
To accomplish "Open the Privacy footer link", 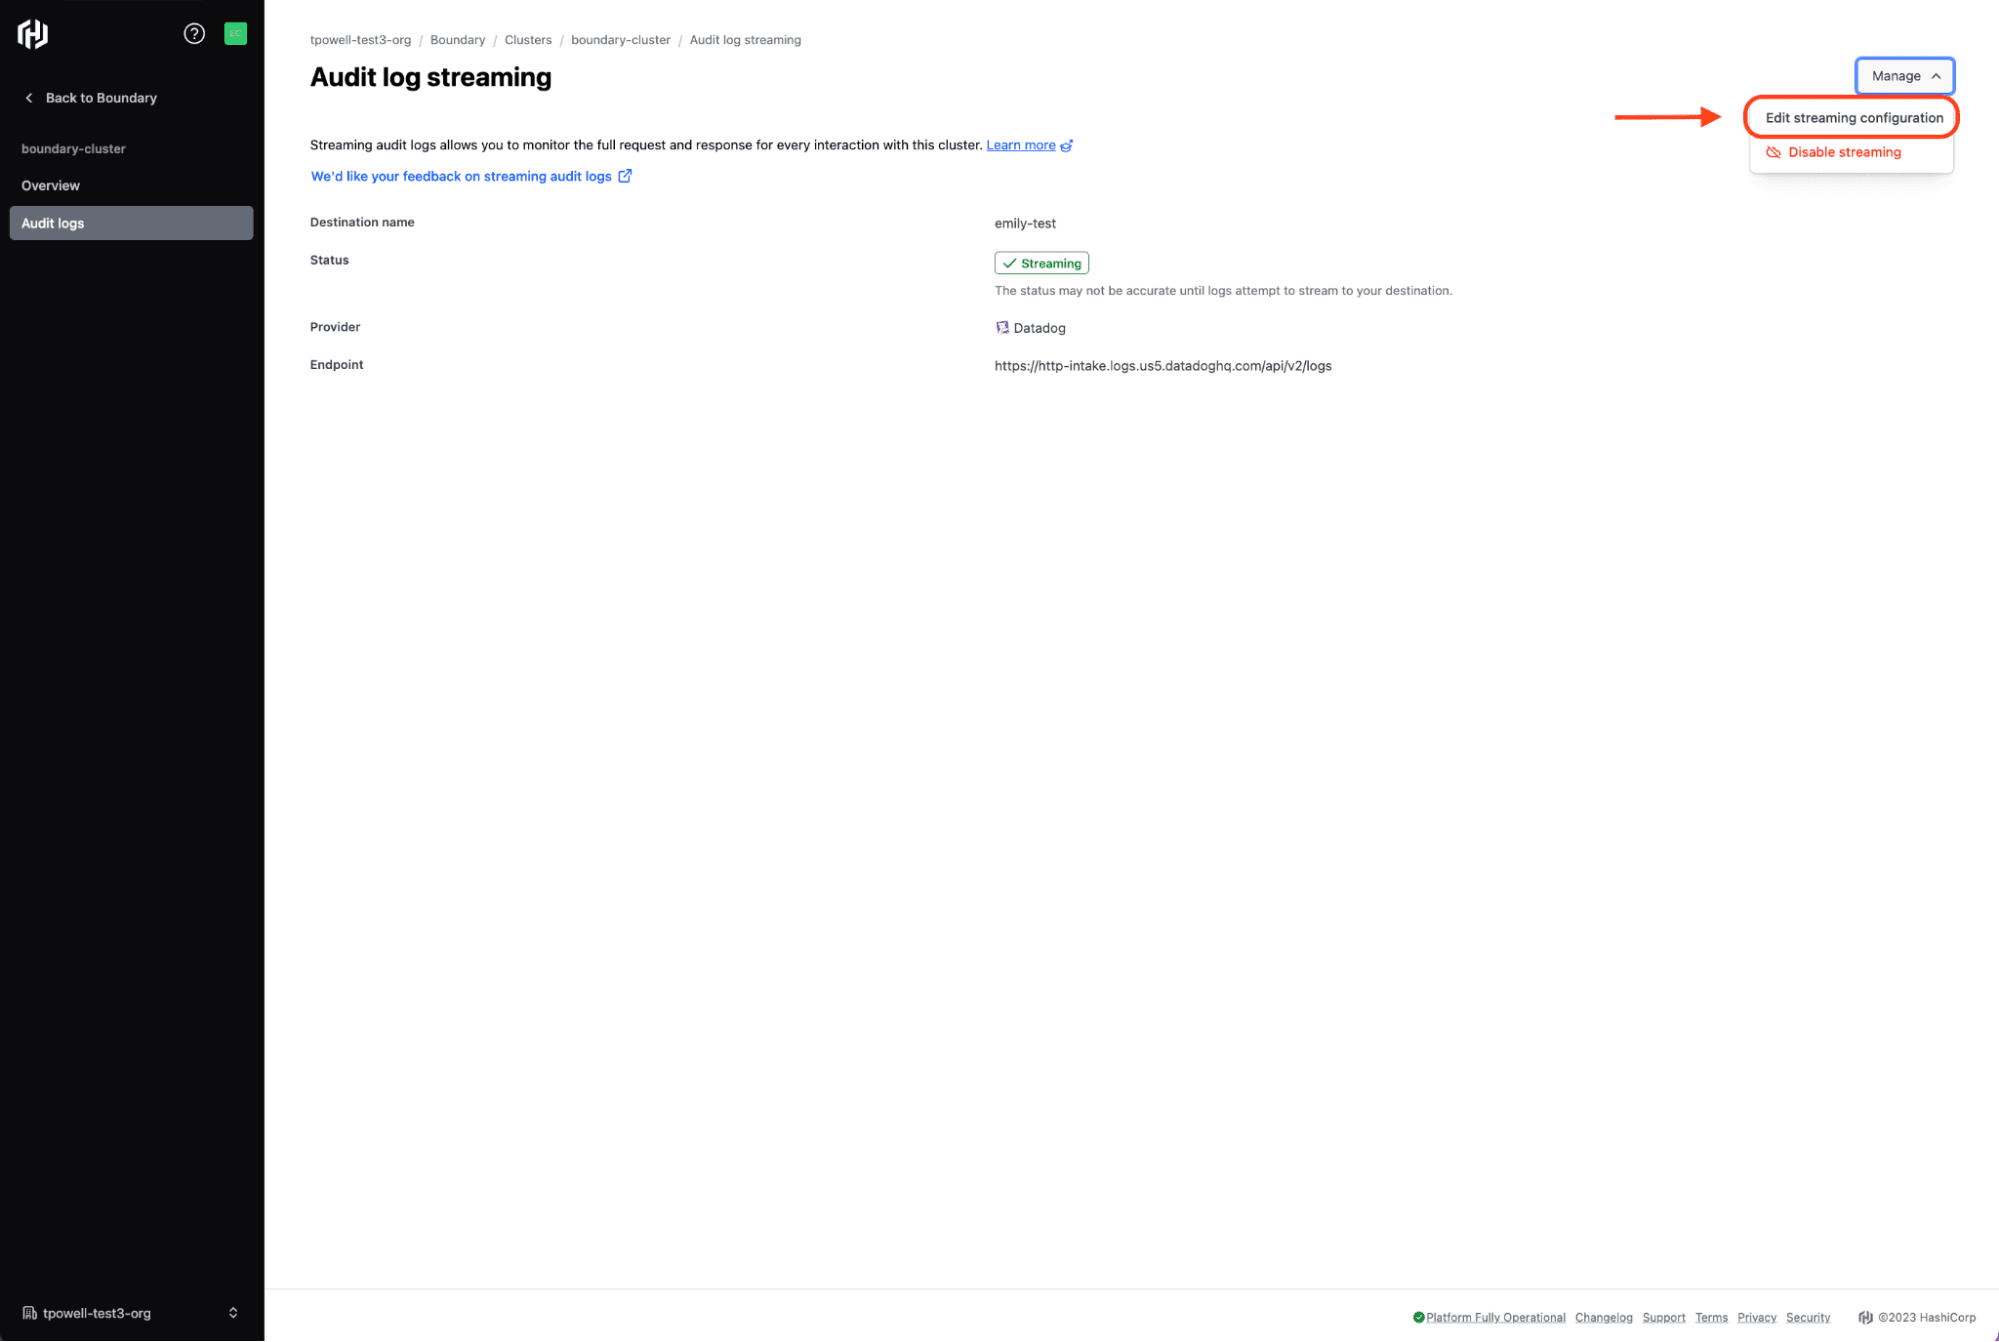I will click(x=1756, y=1317).
